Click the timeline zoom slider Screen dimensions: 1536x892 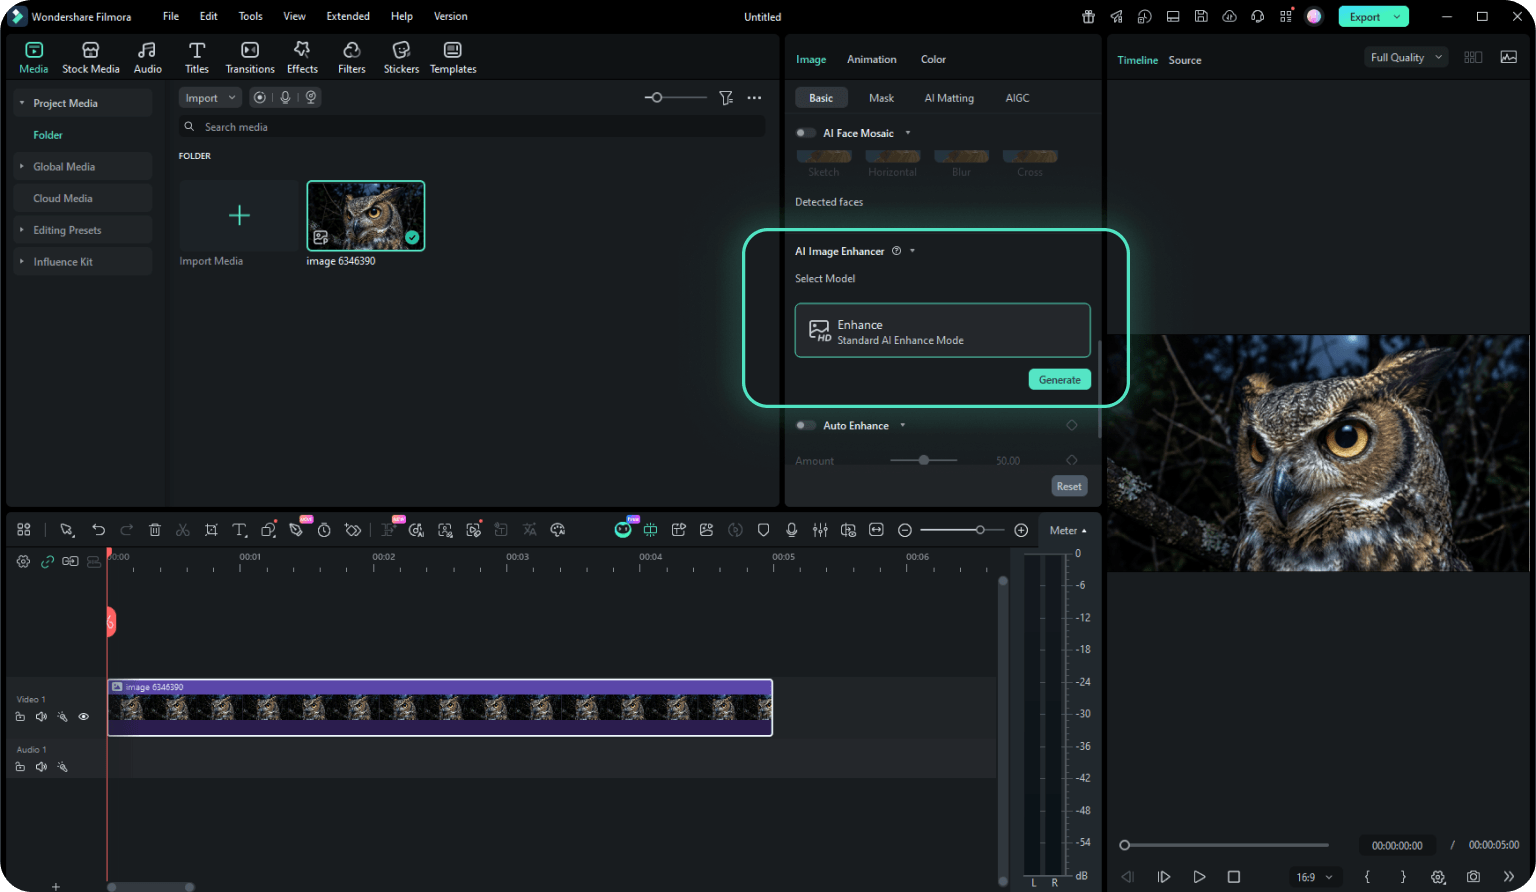(962, 530)
